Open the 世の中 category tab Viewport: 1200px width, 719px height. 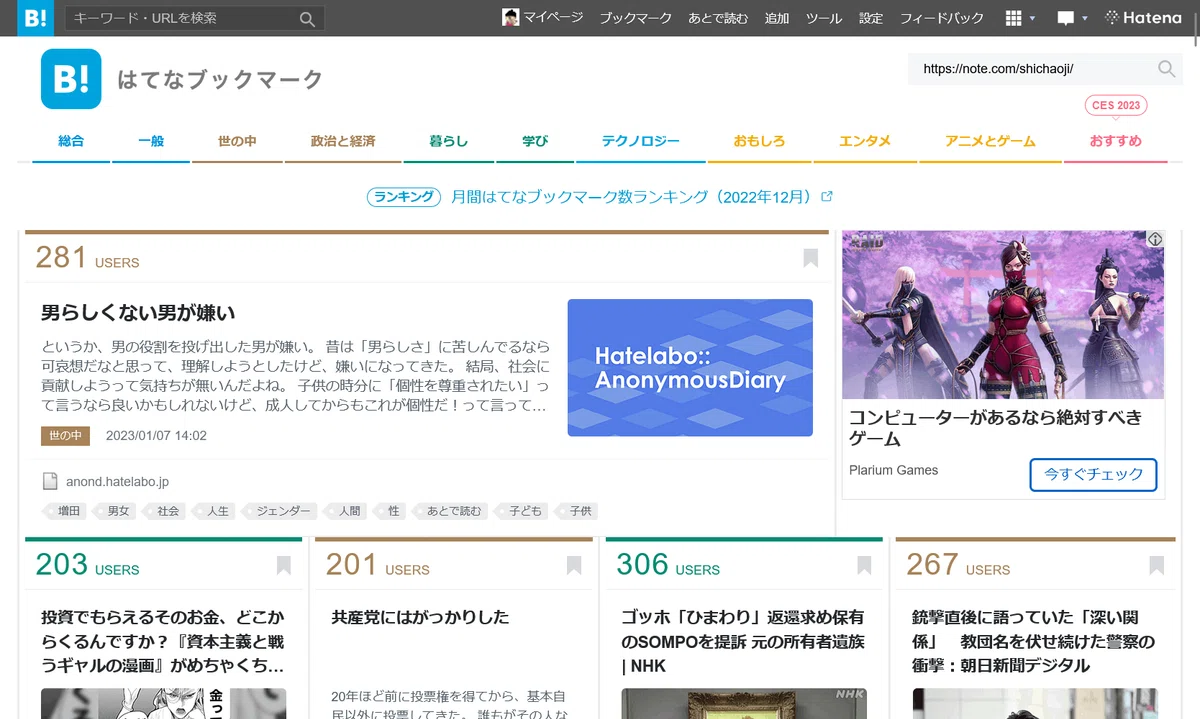pos(237,141)
